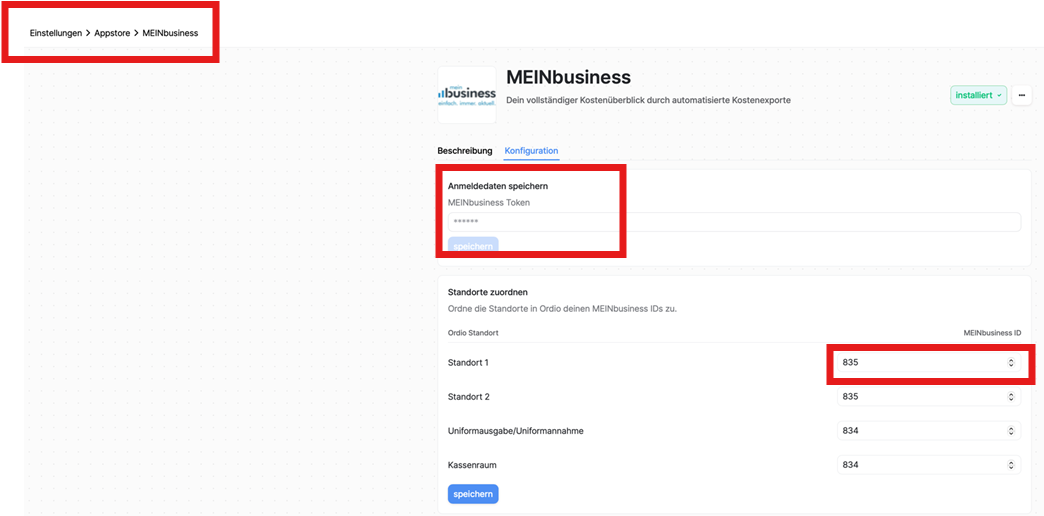Go to Appstore breadcrumb
The image size is (1044, 516).
pos(113,33)
